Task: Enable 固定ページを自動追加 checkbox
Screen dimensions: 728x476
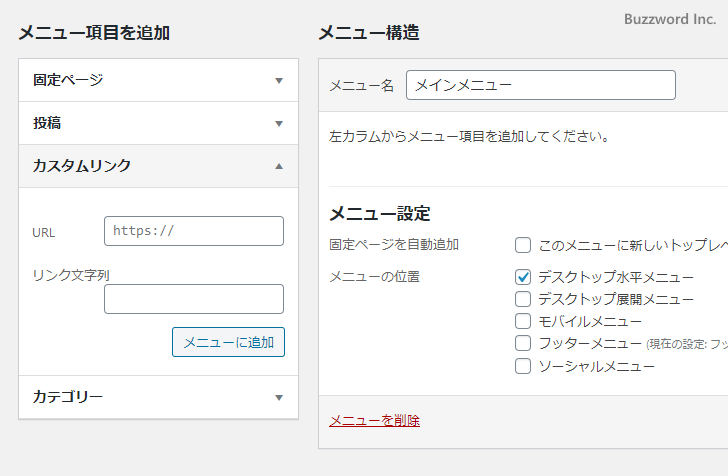Action: (x=522, y=245)
